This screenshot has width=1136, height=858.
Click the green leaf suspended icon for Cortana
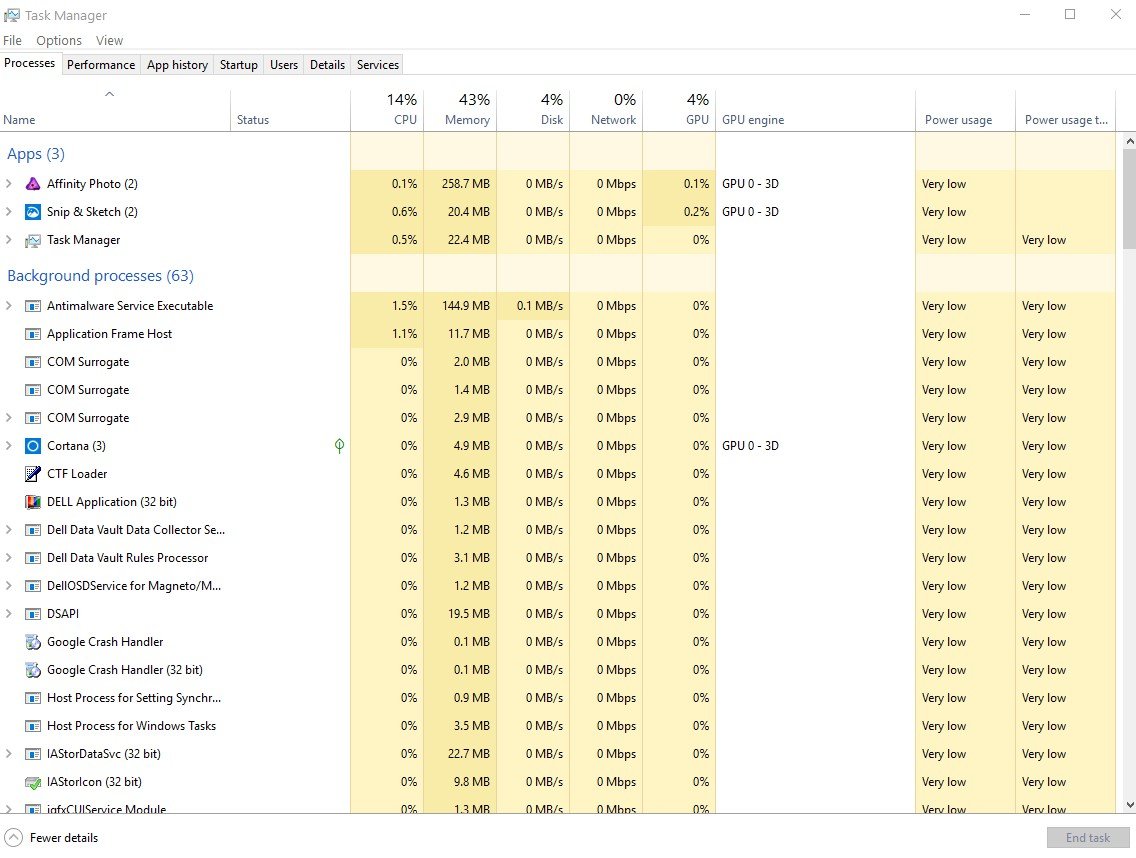coord(339,446)
